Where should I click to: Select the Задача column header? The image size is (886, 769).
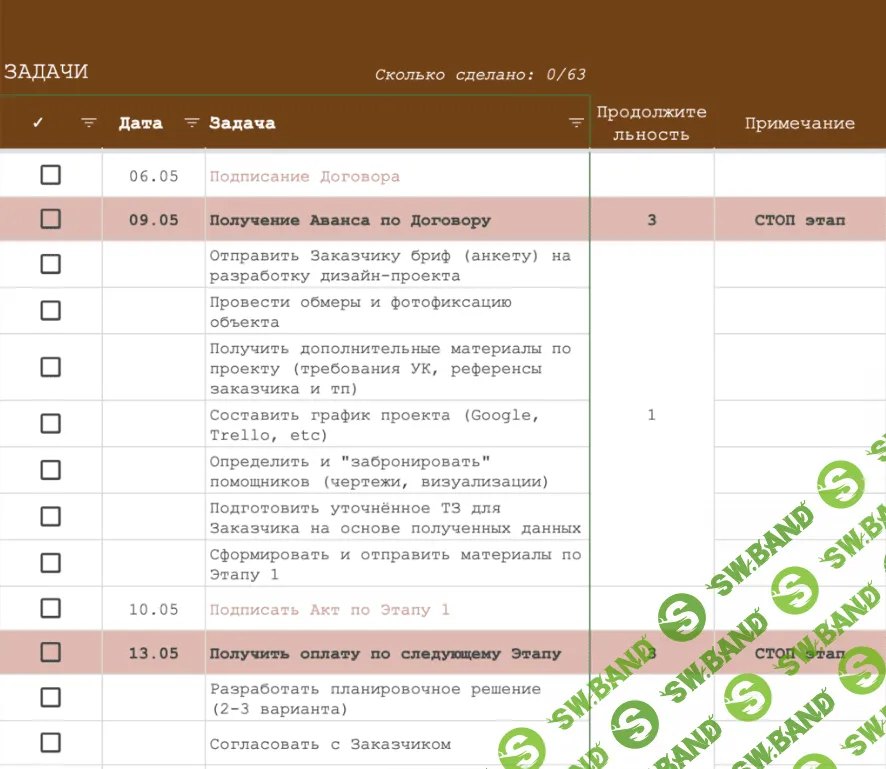tap(242, 123)
